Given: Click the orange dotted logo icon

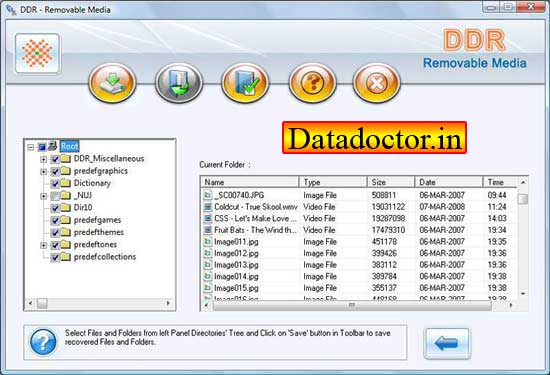Looking at the screenshot, I should click(x=38, y=53).
